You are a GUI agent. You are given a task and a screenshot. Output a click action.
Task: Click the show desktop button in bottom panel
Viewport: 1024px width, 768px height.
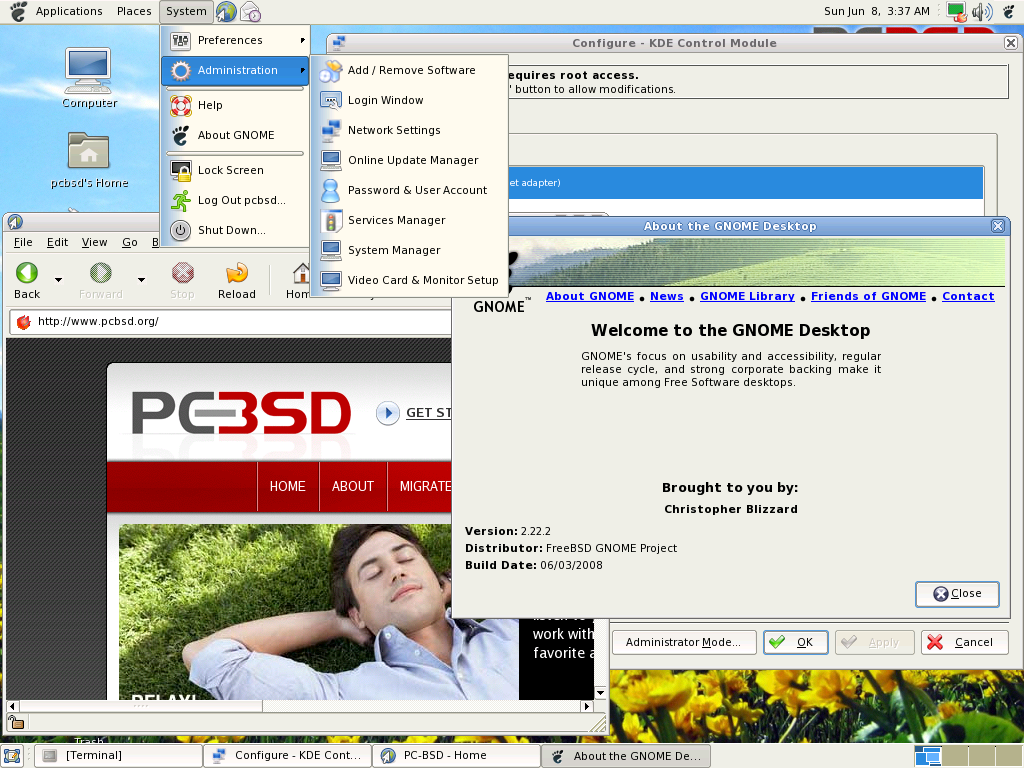click(12, 756)
